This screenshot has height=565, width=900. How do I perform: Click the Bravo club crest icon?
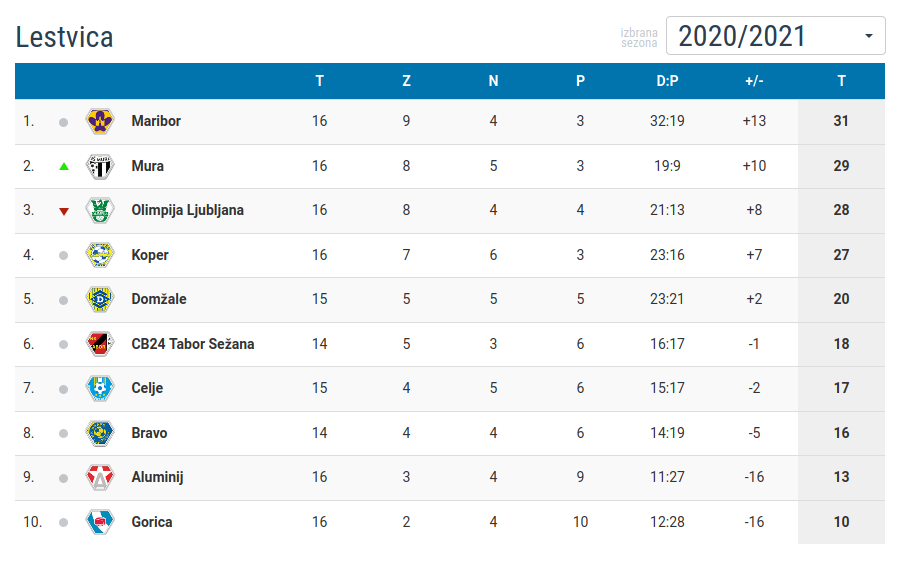tap(99, 433)
